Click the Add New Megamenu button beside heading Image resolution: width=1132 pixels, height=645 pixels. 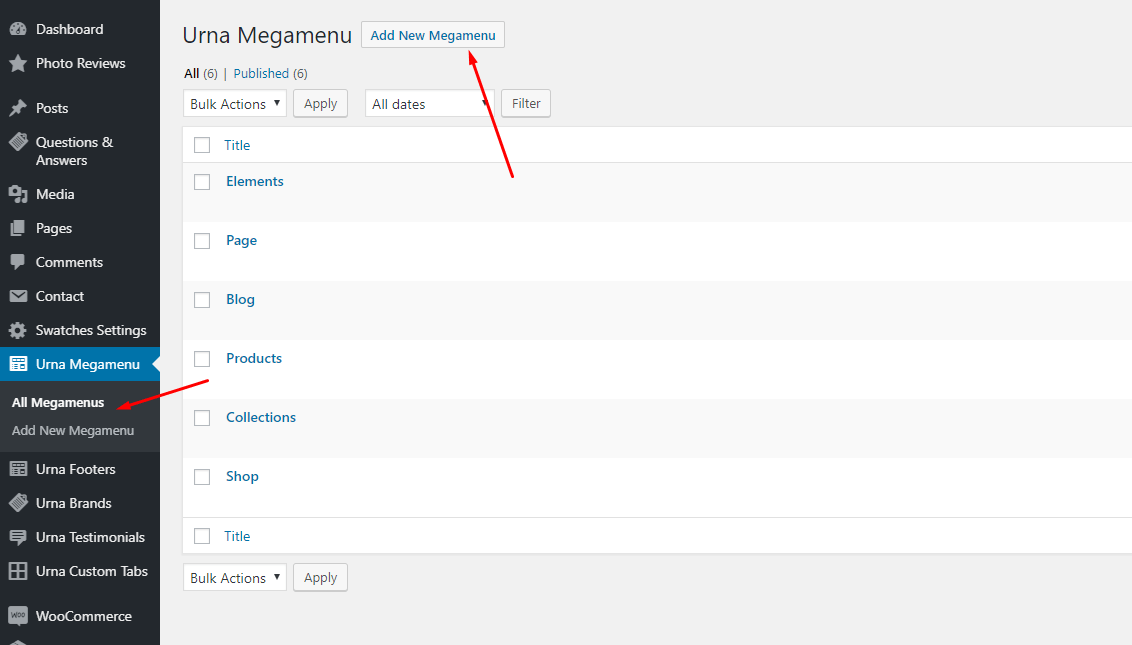[x=432, y=35]
